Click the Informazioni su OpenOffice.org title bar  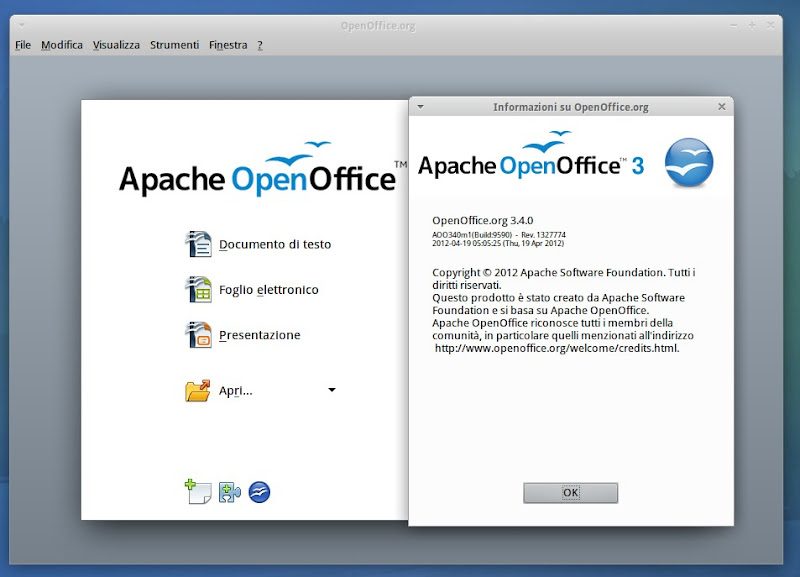(571, 107)
